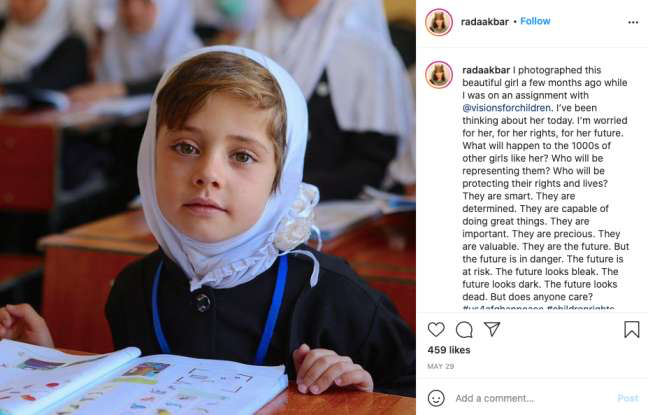Open comments via the speech bubble icon
The image size is (648, 415).
pyautogui.click(x=464, y=329)
